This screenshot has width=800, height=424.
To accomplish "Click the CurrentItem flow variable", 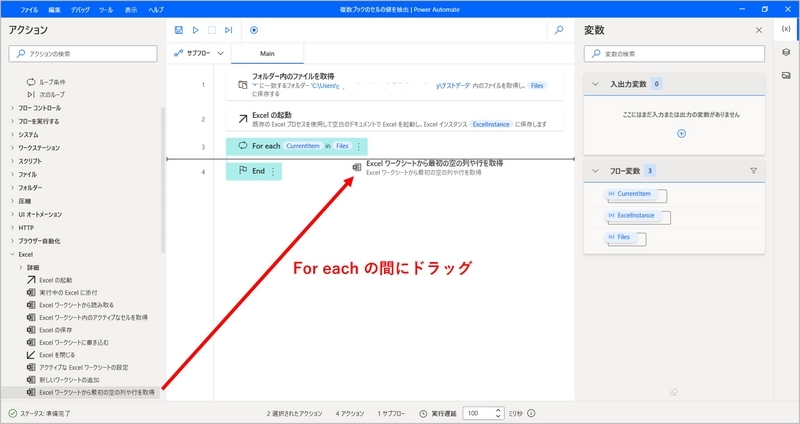I will coord(633,194).
